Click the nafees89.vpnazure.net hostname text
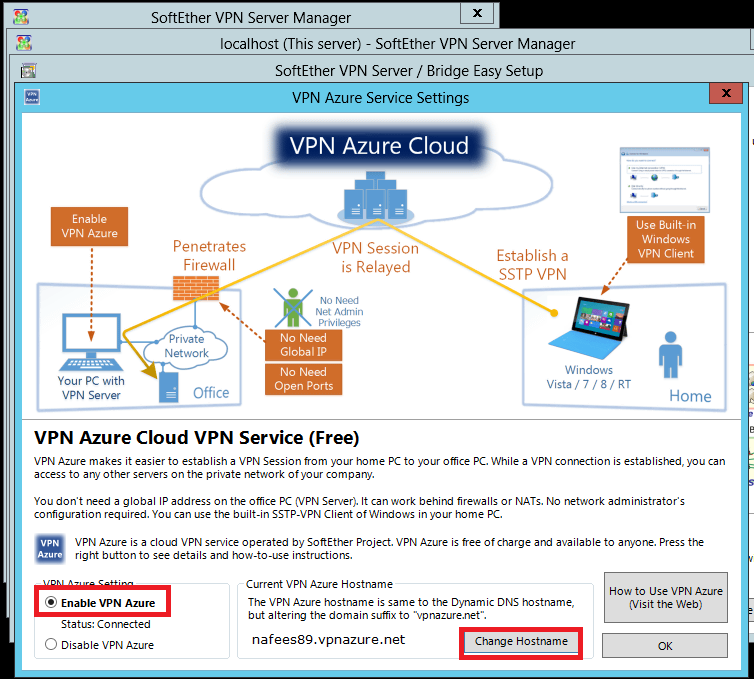Screen dimensions: 754x679 pos(328,640)
